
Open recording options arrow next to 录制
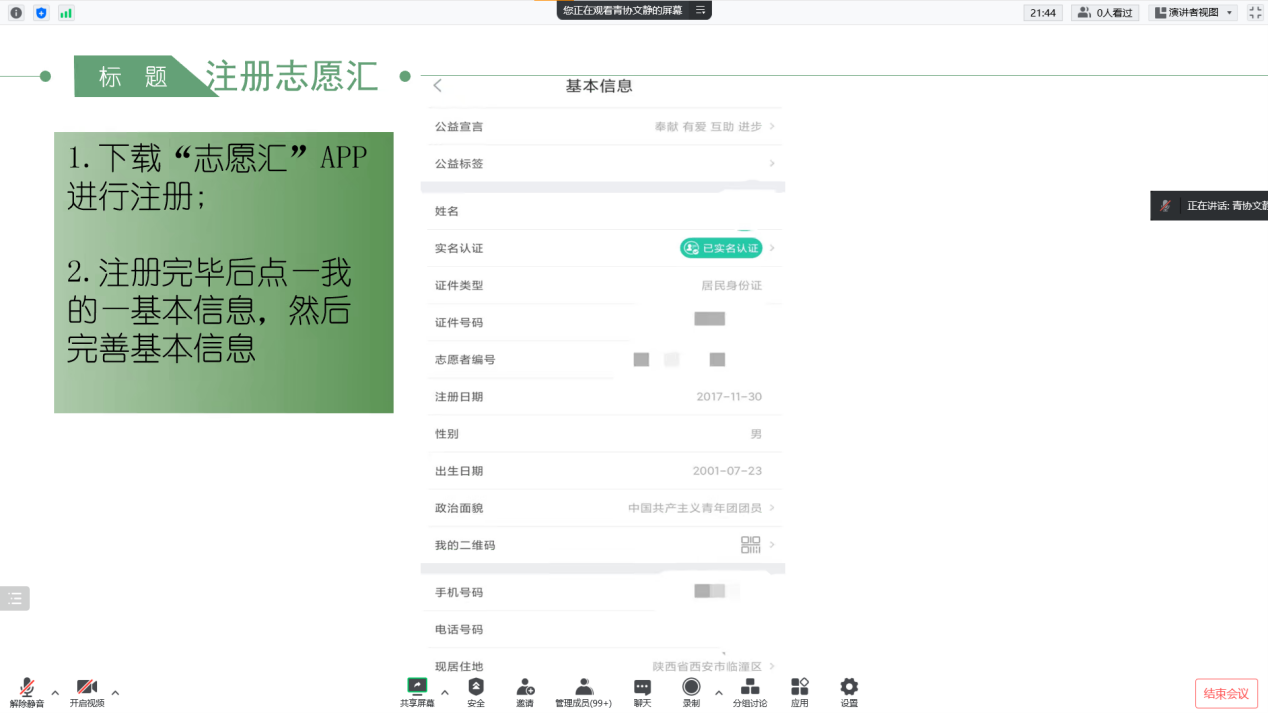[718, 692]
